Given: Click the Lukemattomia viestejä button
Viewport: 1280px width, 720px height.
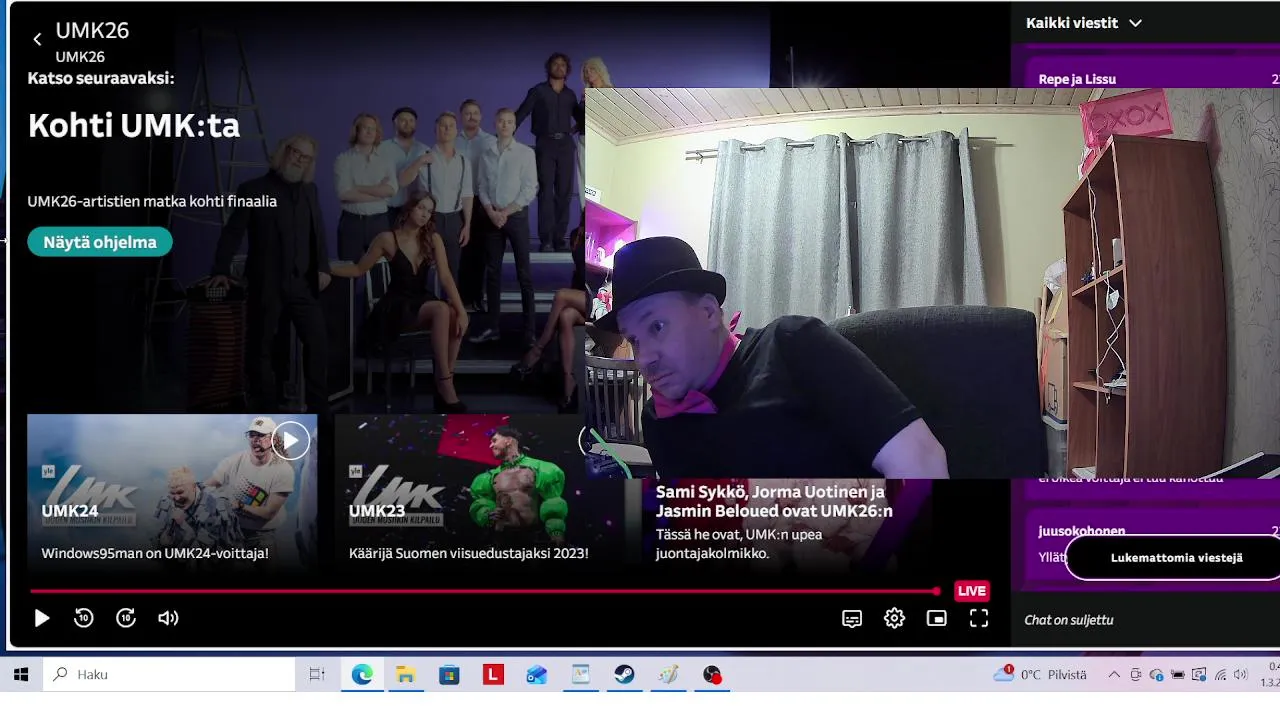Looking at the screenshot, I should coord(1176,558).
